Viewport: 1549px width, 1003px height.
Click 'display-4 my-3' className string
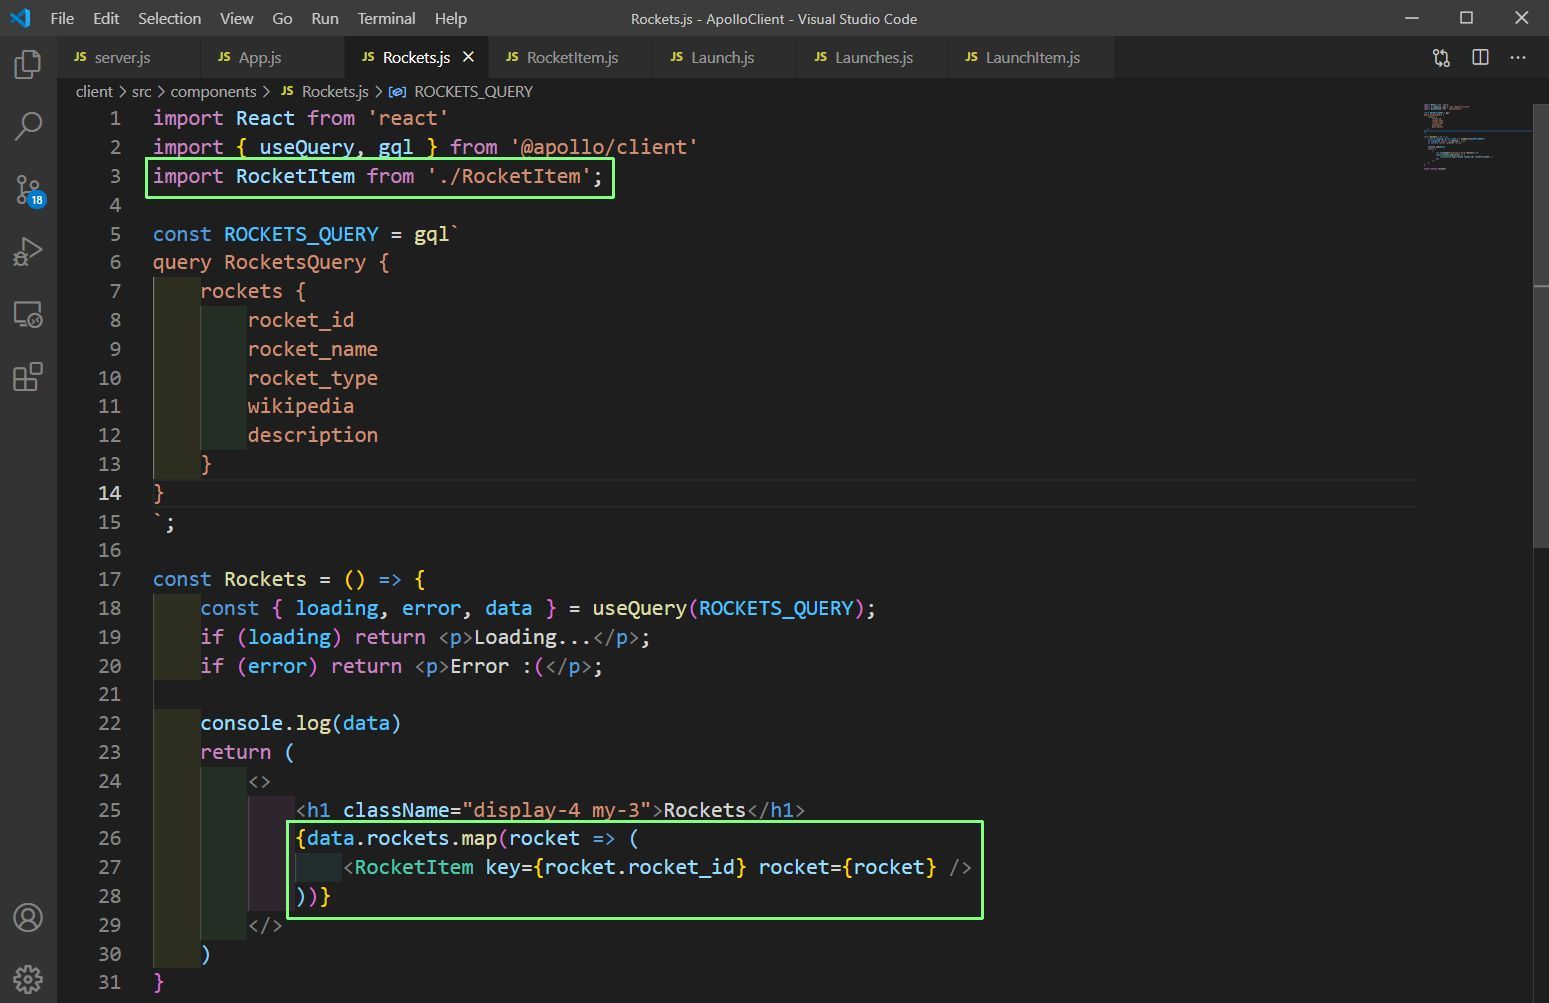coord(557,810)
